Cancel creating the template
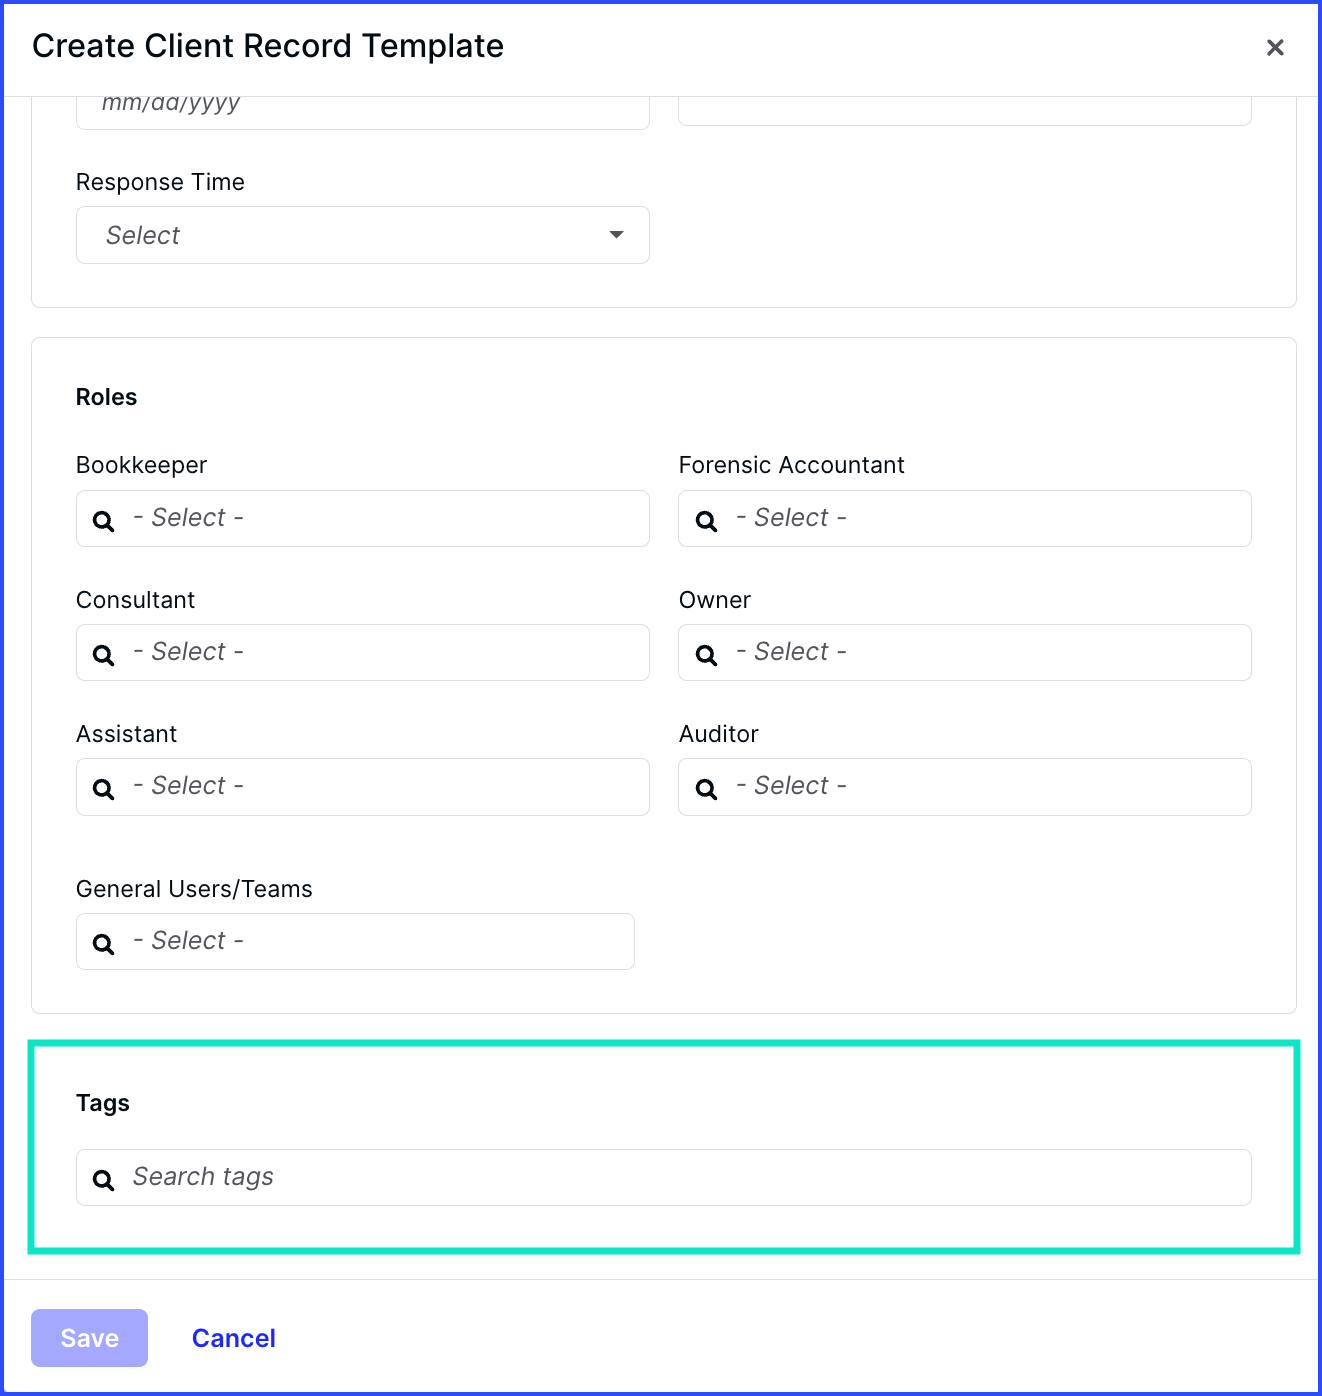This screenshot has height=1396, width=1322. click(233, 1337)
